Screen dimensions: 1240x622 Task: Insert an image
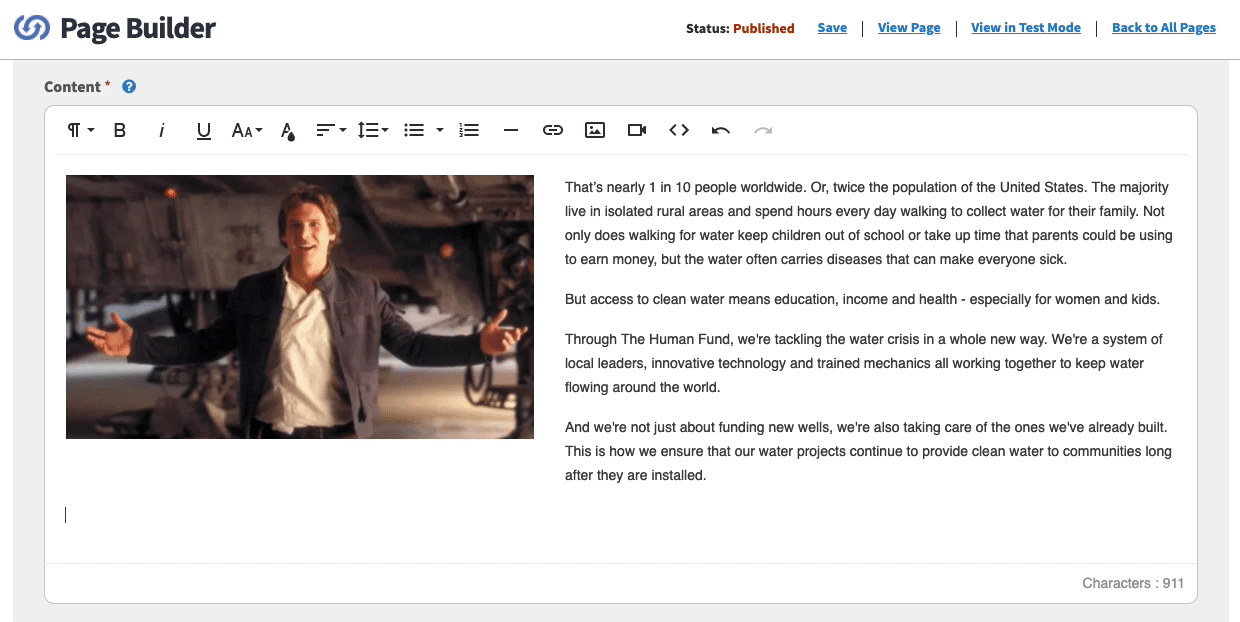tap(595, 130)
